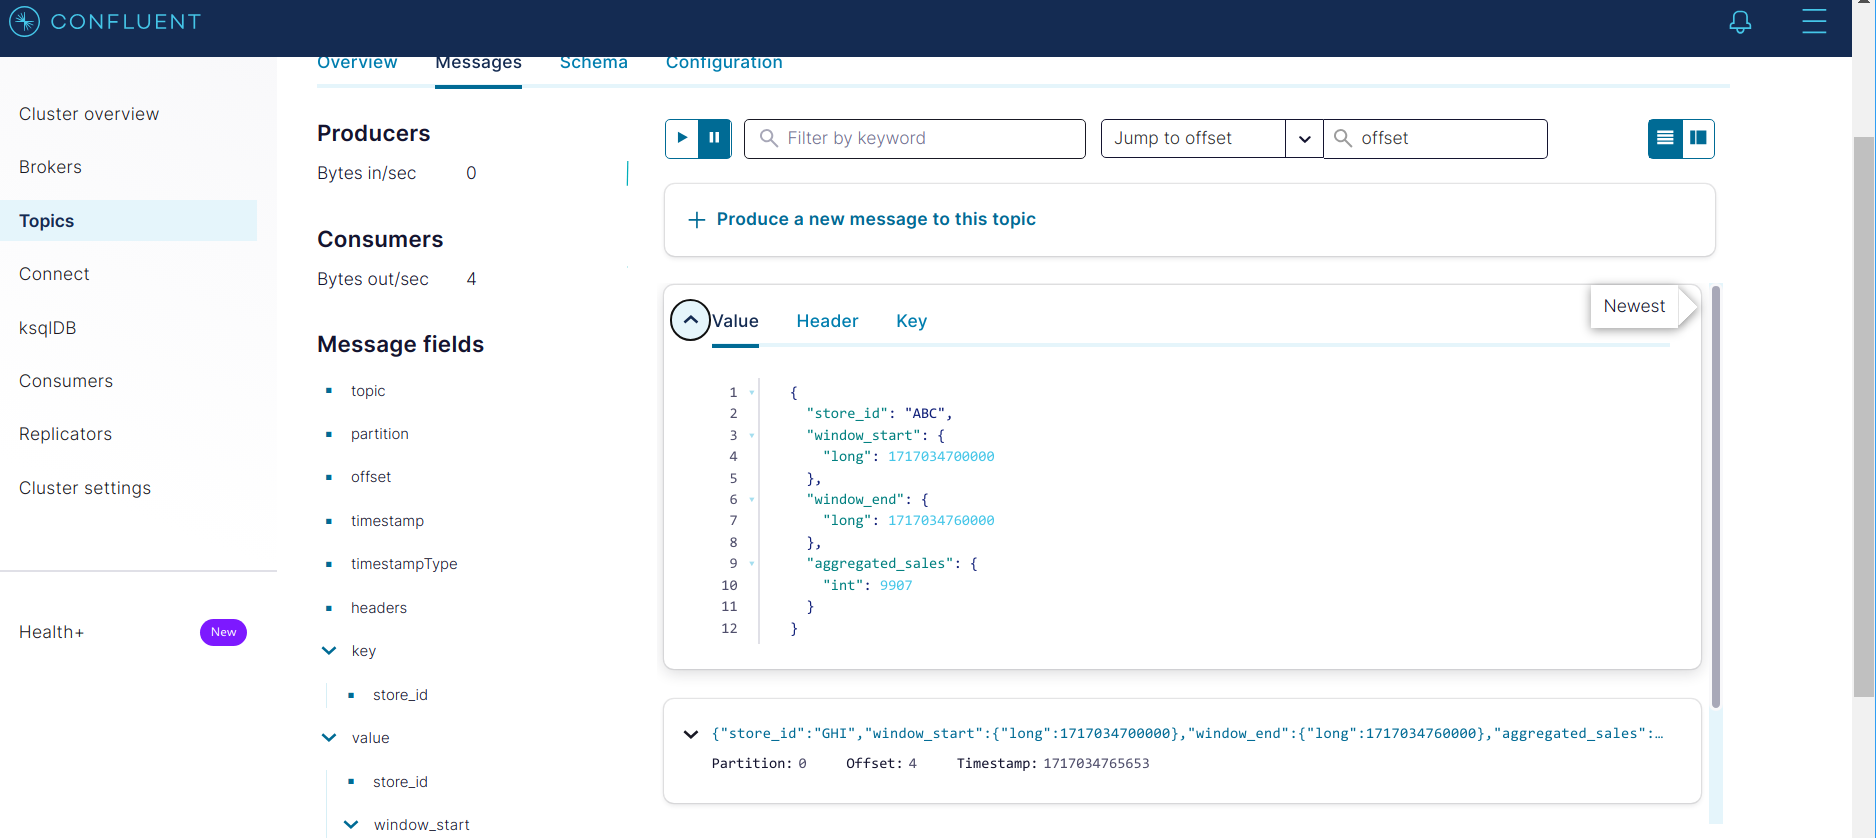Screen dimensions: 1876x838
Task: Open Replicators page
Action: [x=65, y=434]
